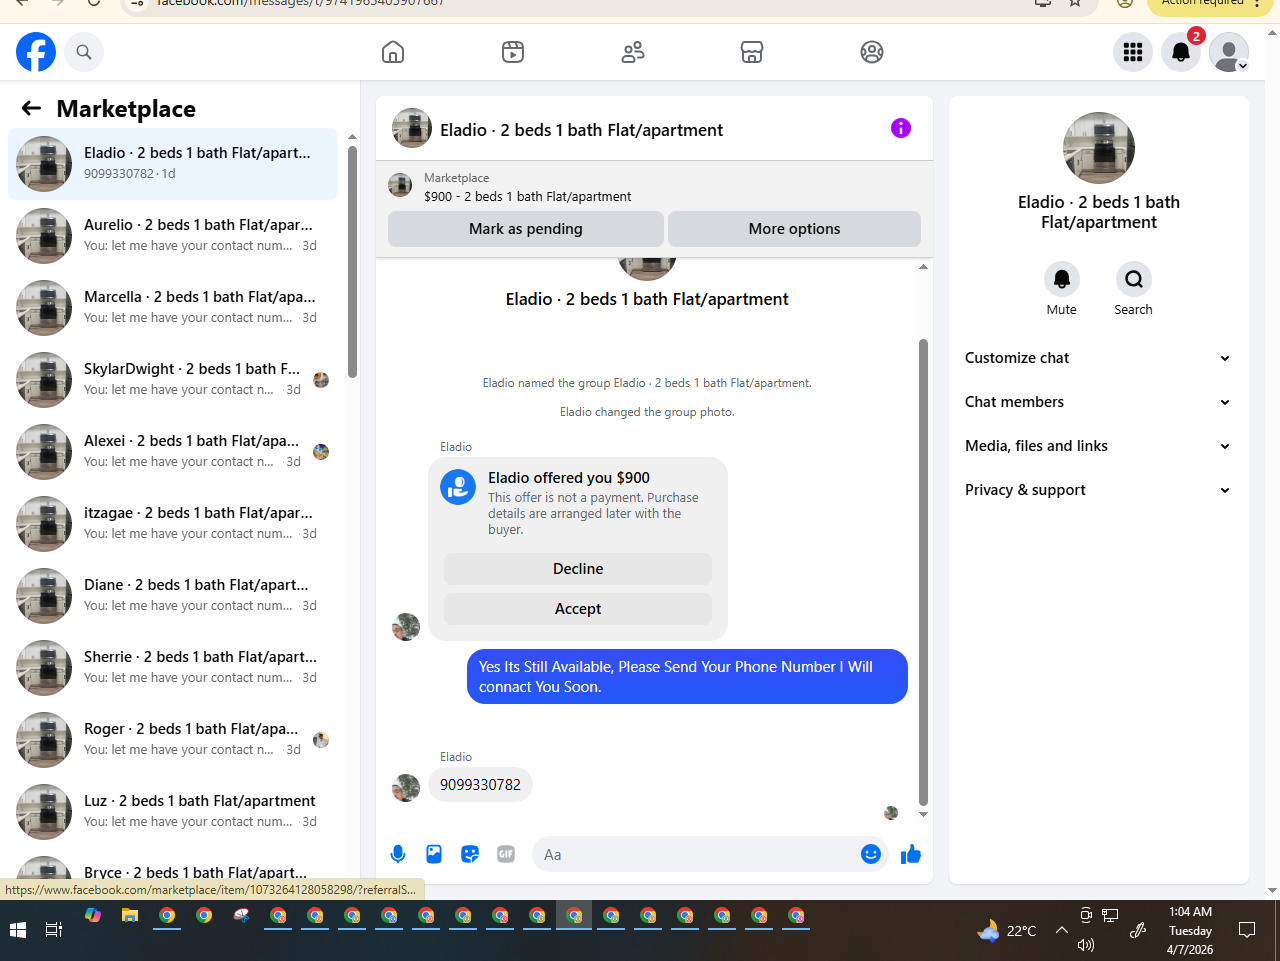Open Task View on the taskbar
Viewport: 1280px width, 961px height.
click(x=54, y=930)
